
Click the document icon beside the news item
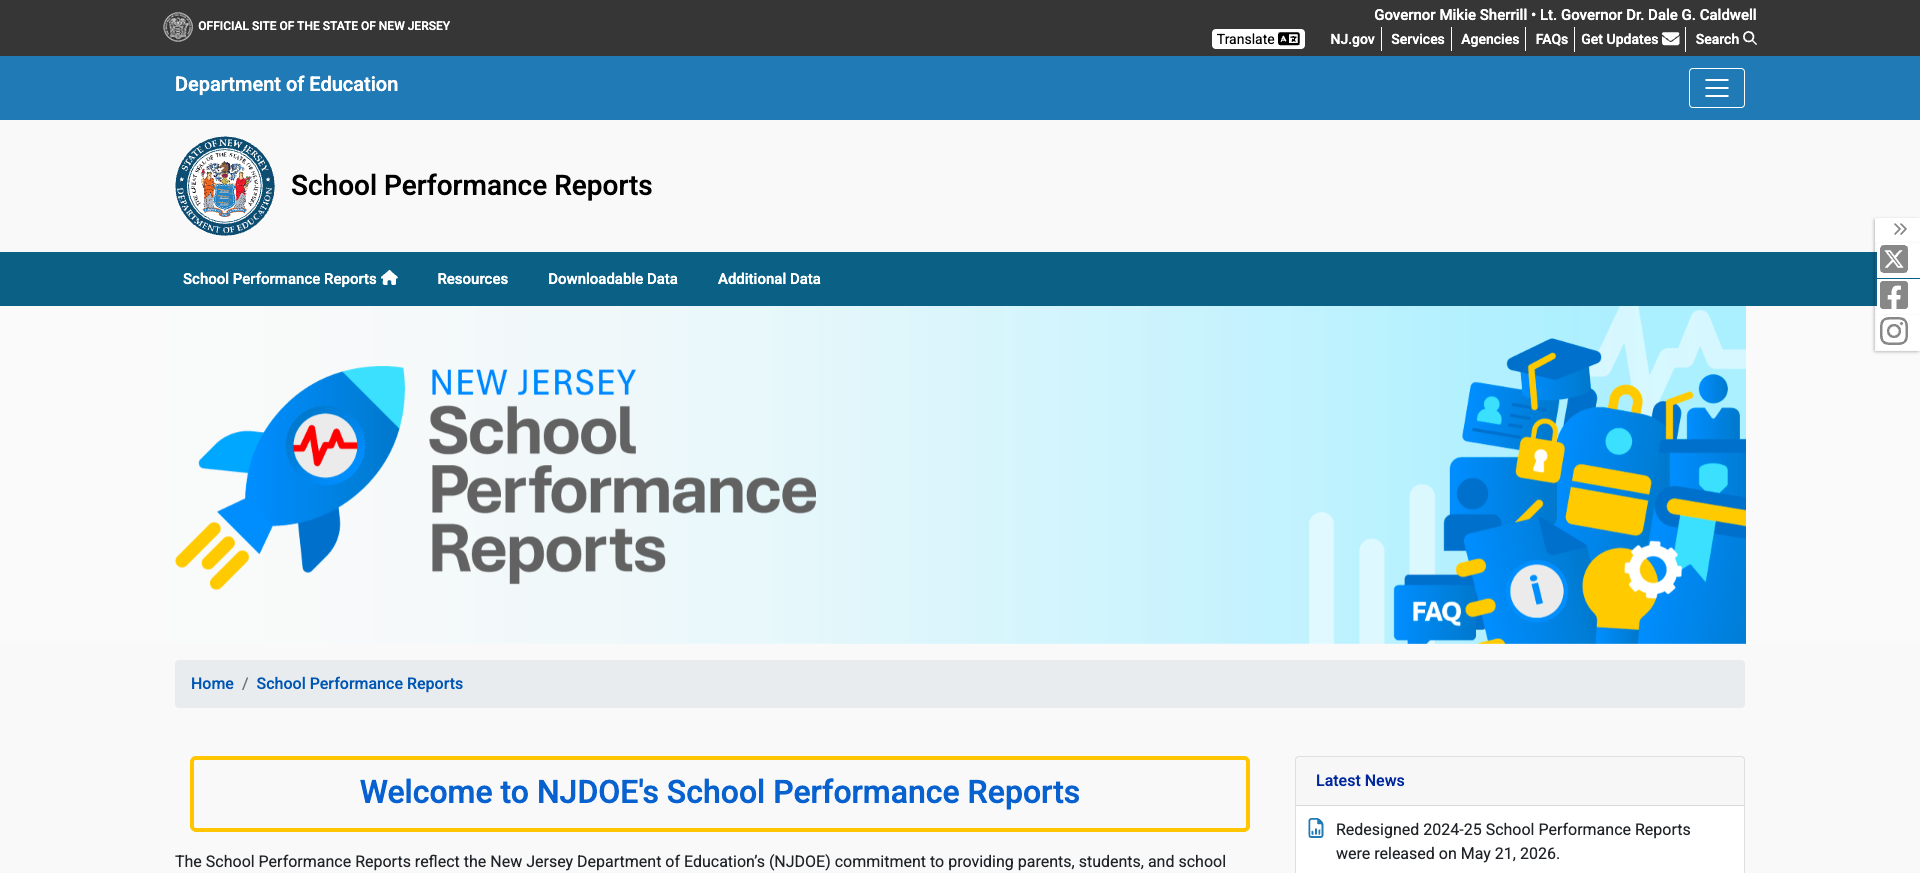coord(1316,829)
